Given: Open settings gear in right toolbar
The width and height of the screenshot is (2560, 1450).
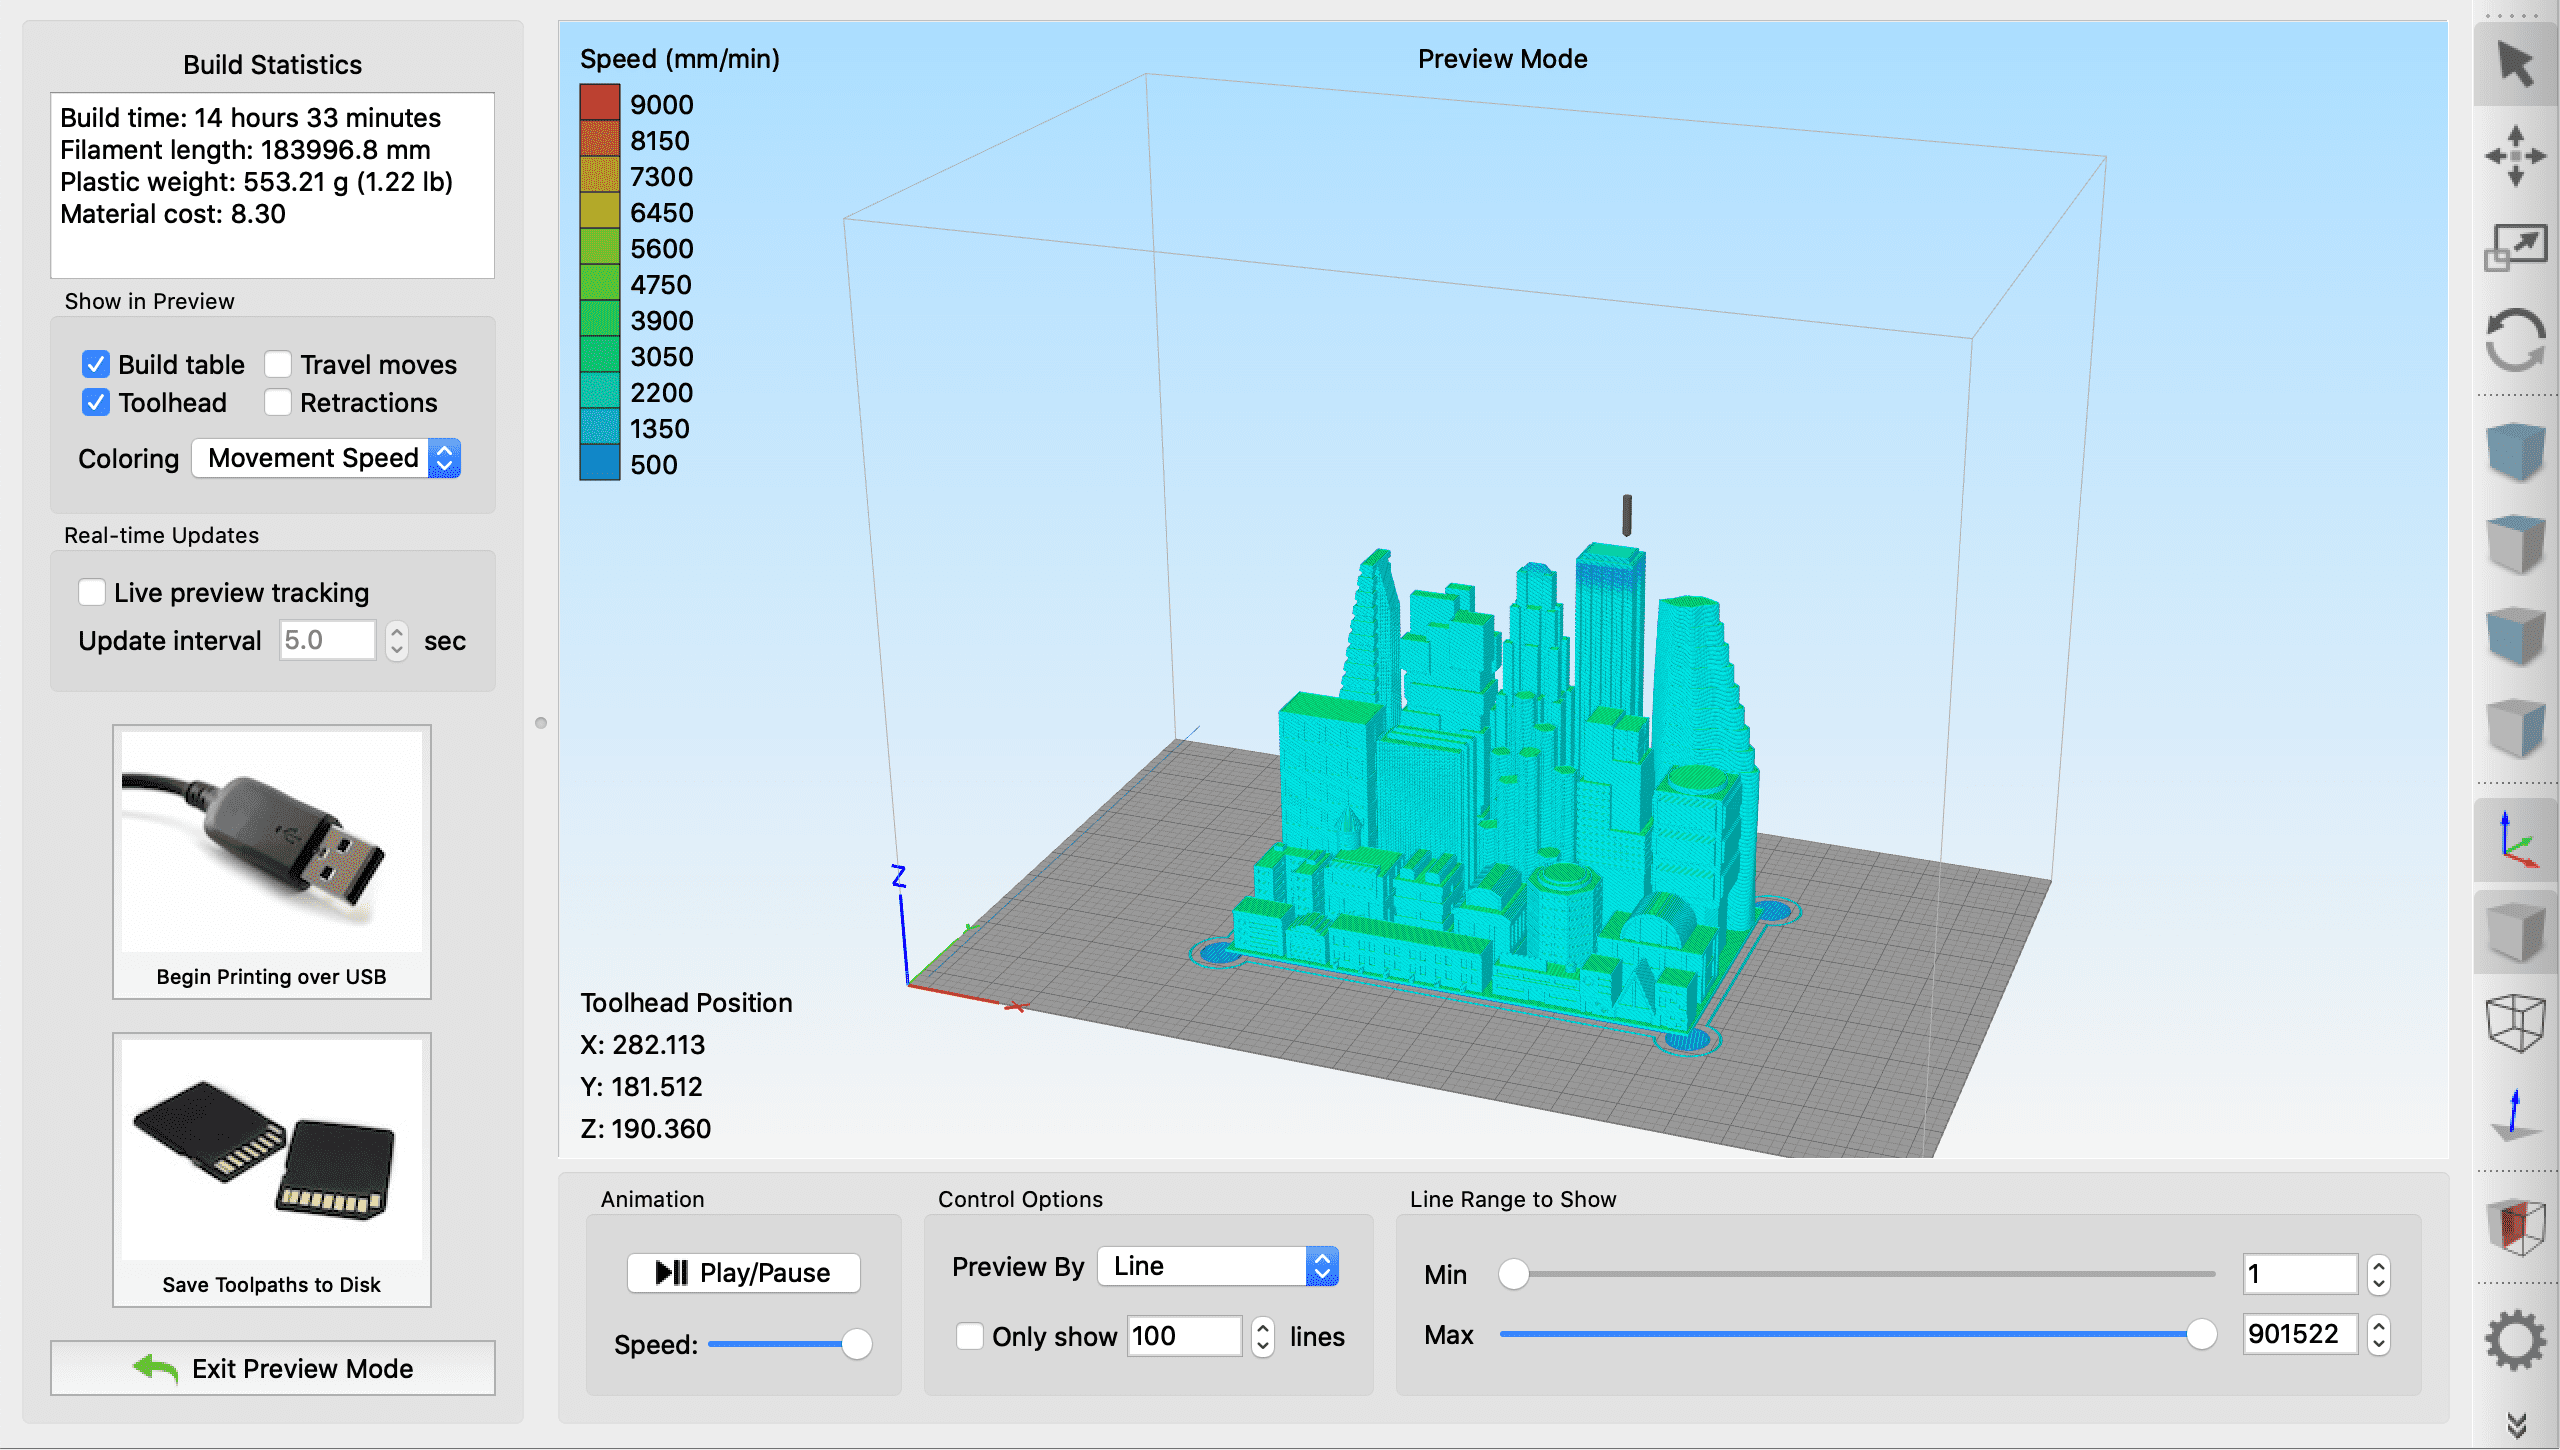Looking at the screenshot, I should (x=2515, y=1340).
